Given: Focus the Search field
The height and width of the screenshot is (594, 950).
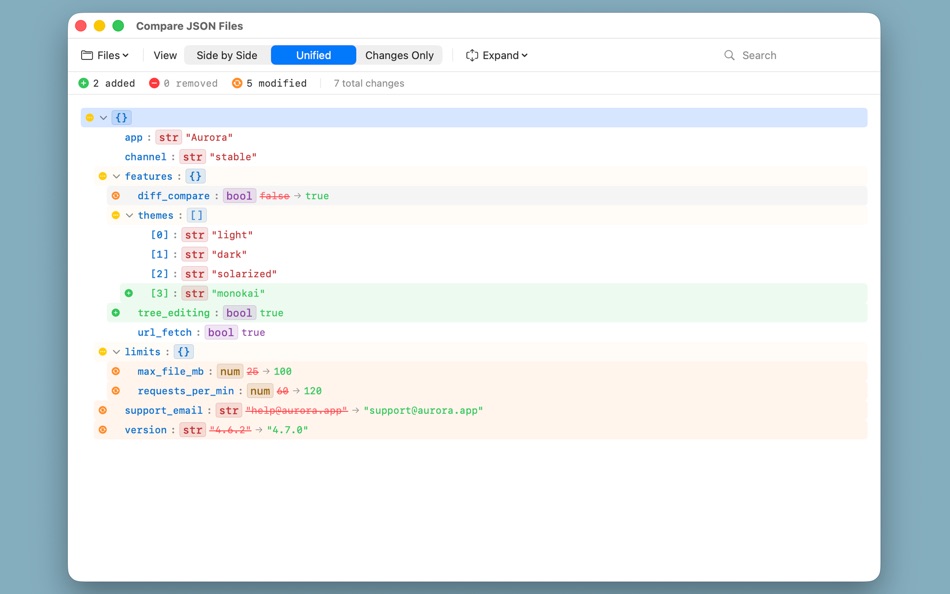Looking at the screenshot, I should [794, 55].
